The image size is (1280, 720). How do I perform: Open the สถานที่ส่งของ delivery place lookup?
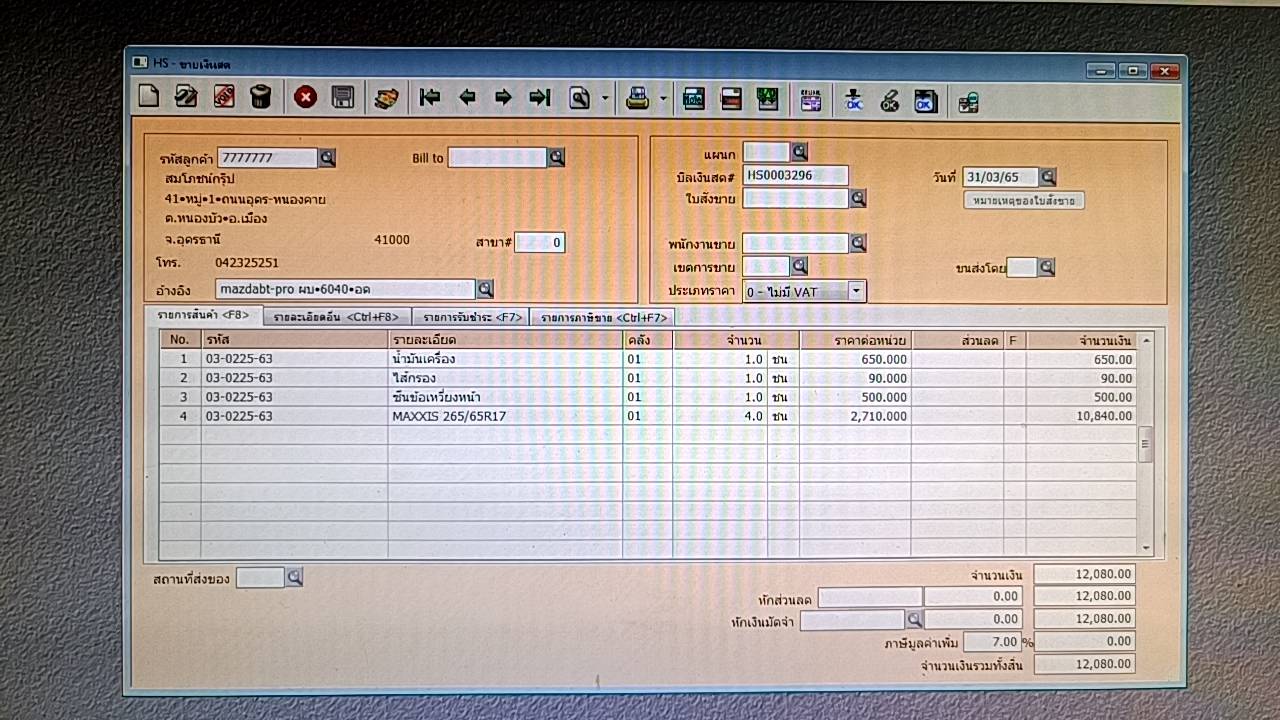click(294, 577)
